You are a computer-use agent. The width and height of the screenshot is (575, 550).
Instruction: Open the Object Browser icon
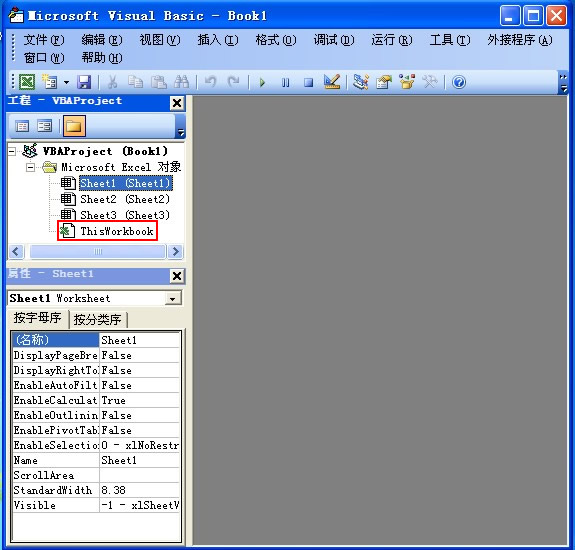[407, 82]
